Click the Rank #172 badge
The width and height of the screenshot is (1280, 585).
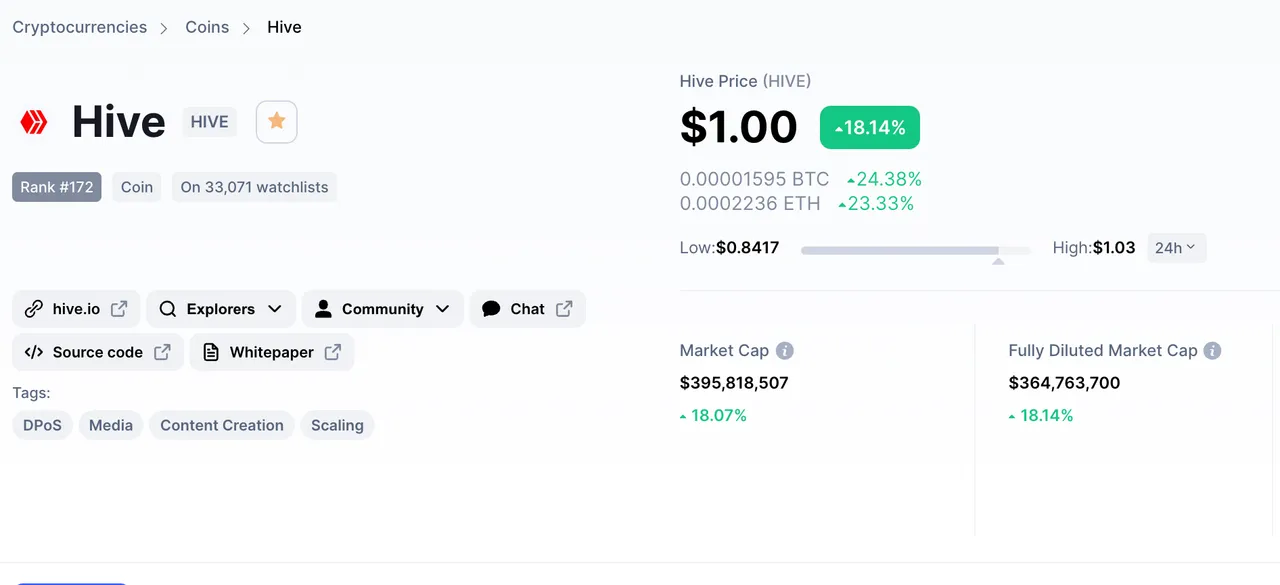tap(57, 187)
